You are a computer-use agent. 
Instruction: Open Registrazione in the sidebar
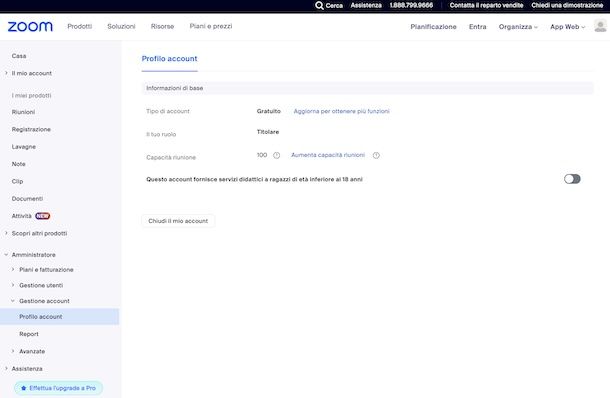coord(31,129)
